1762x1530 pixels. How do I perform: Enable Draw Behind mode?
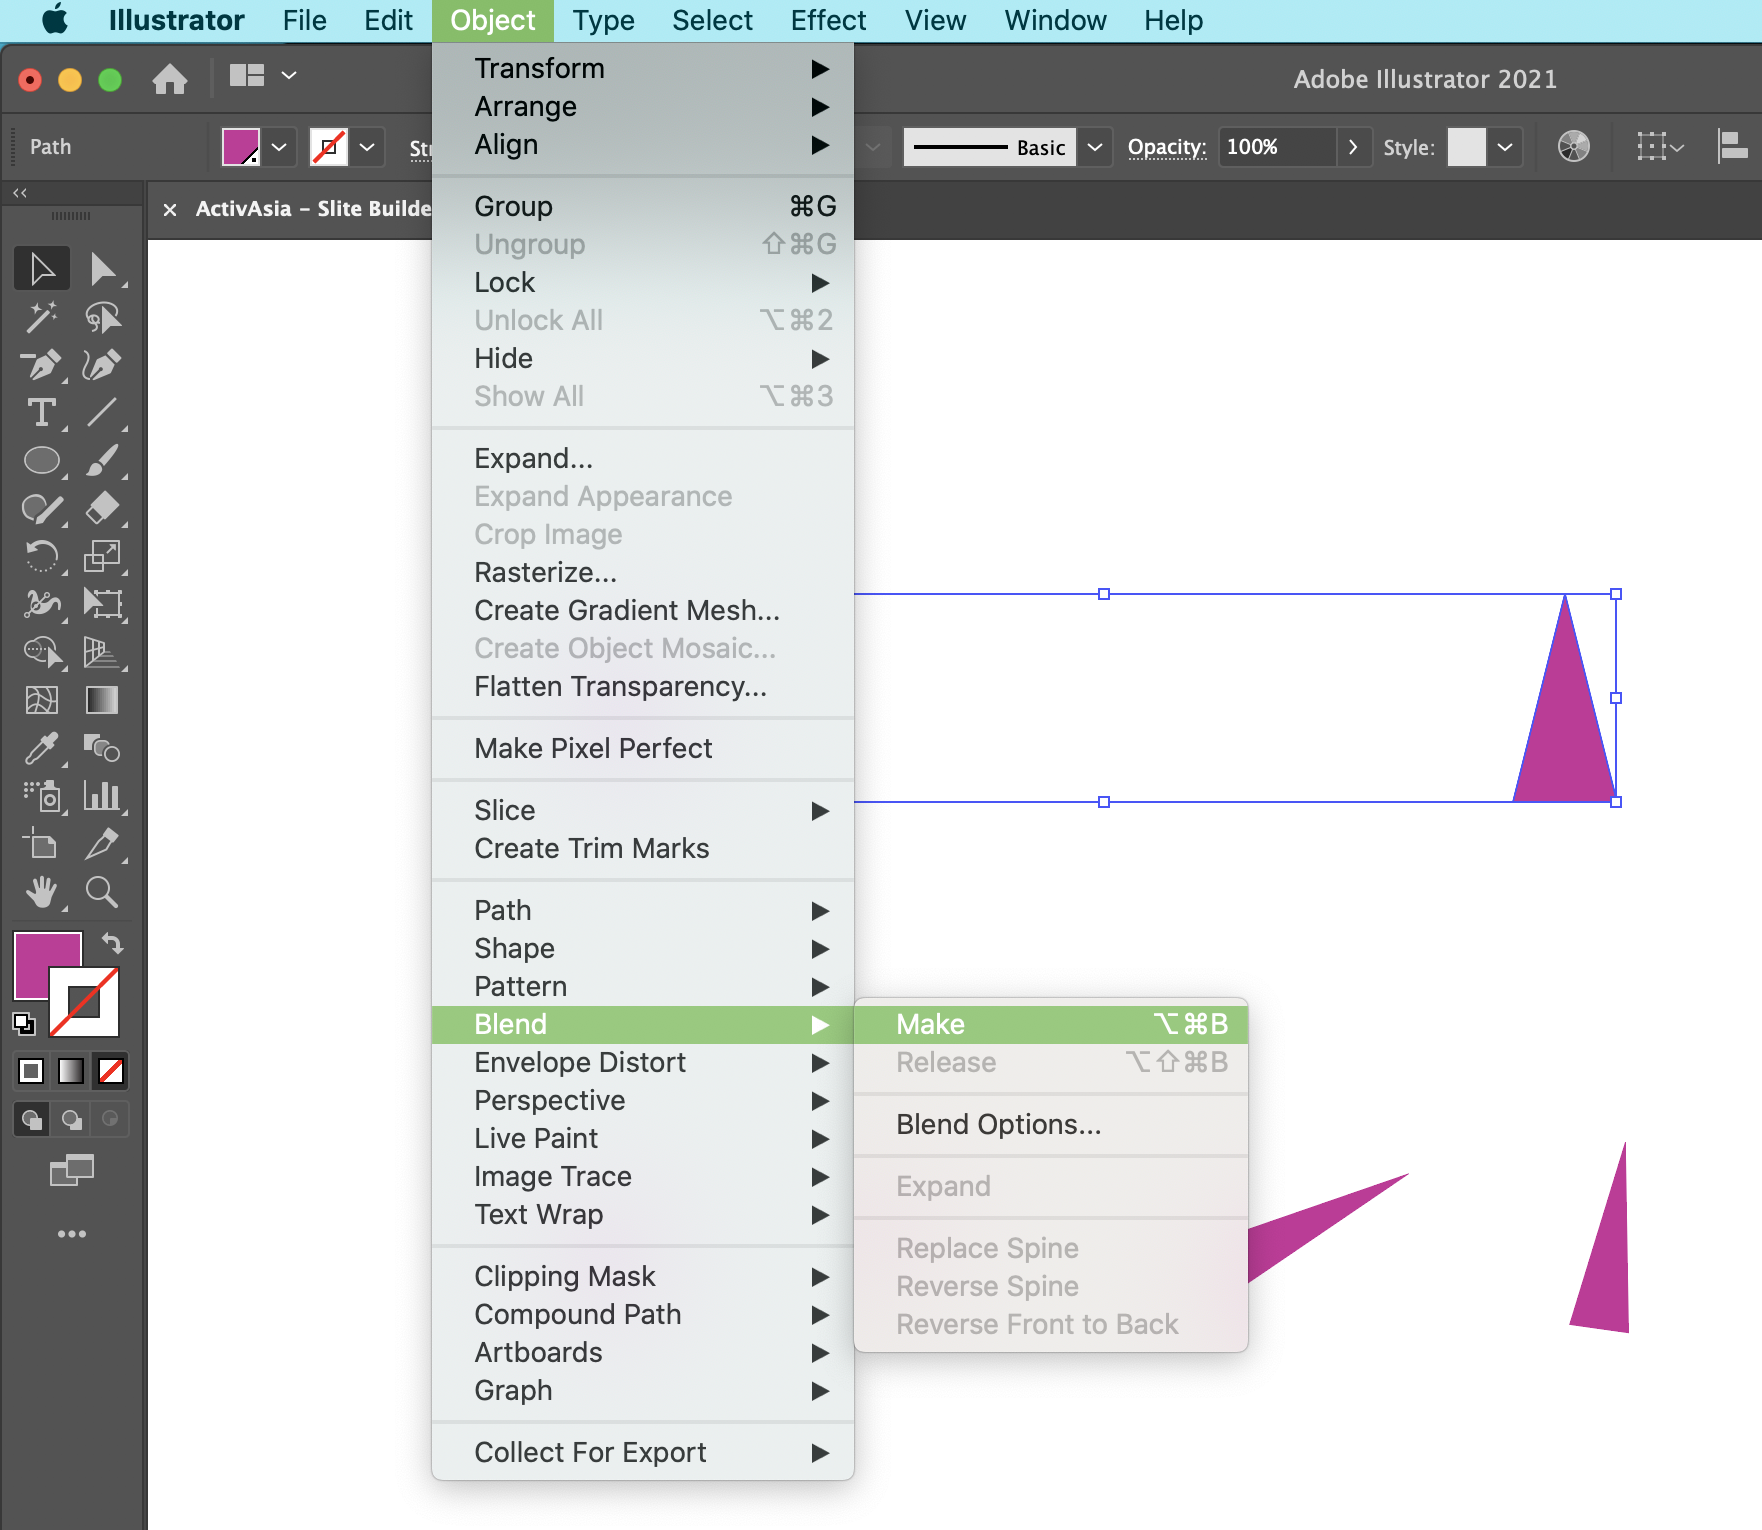(x=72, y=1119)
